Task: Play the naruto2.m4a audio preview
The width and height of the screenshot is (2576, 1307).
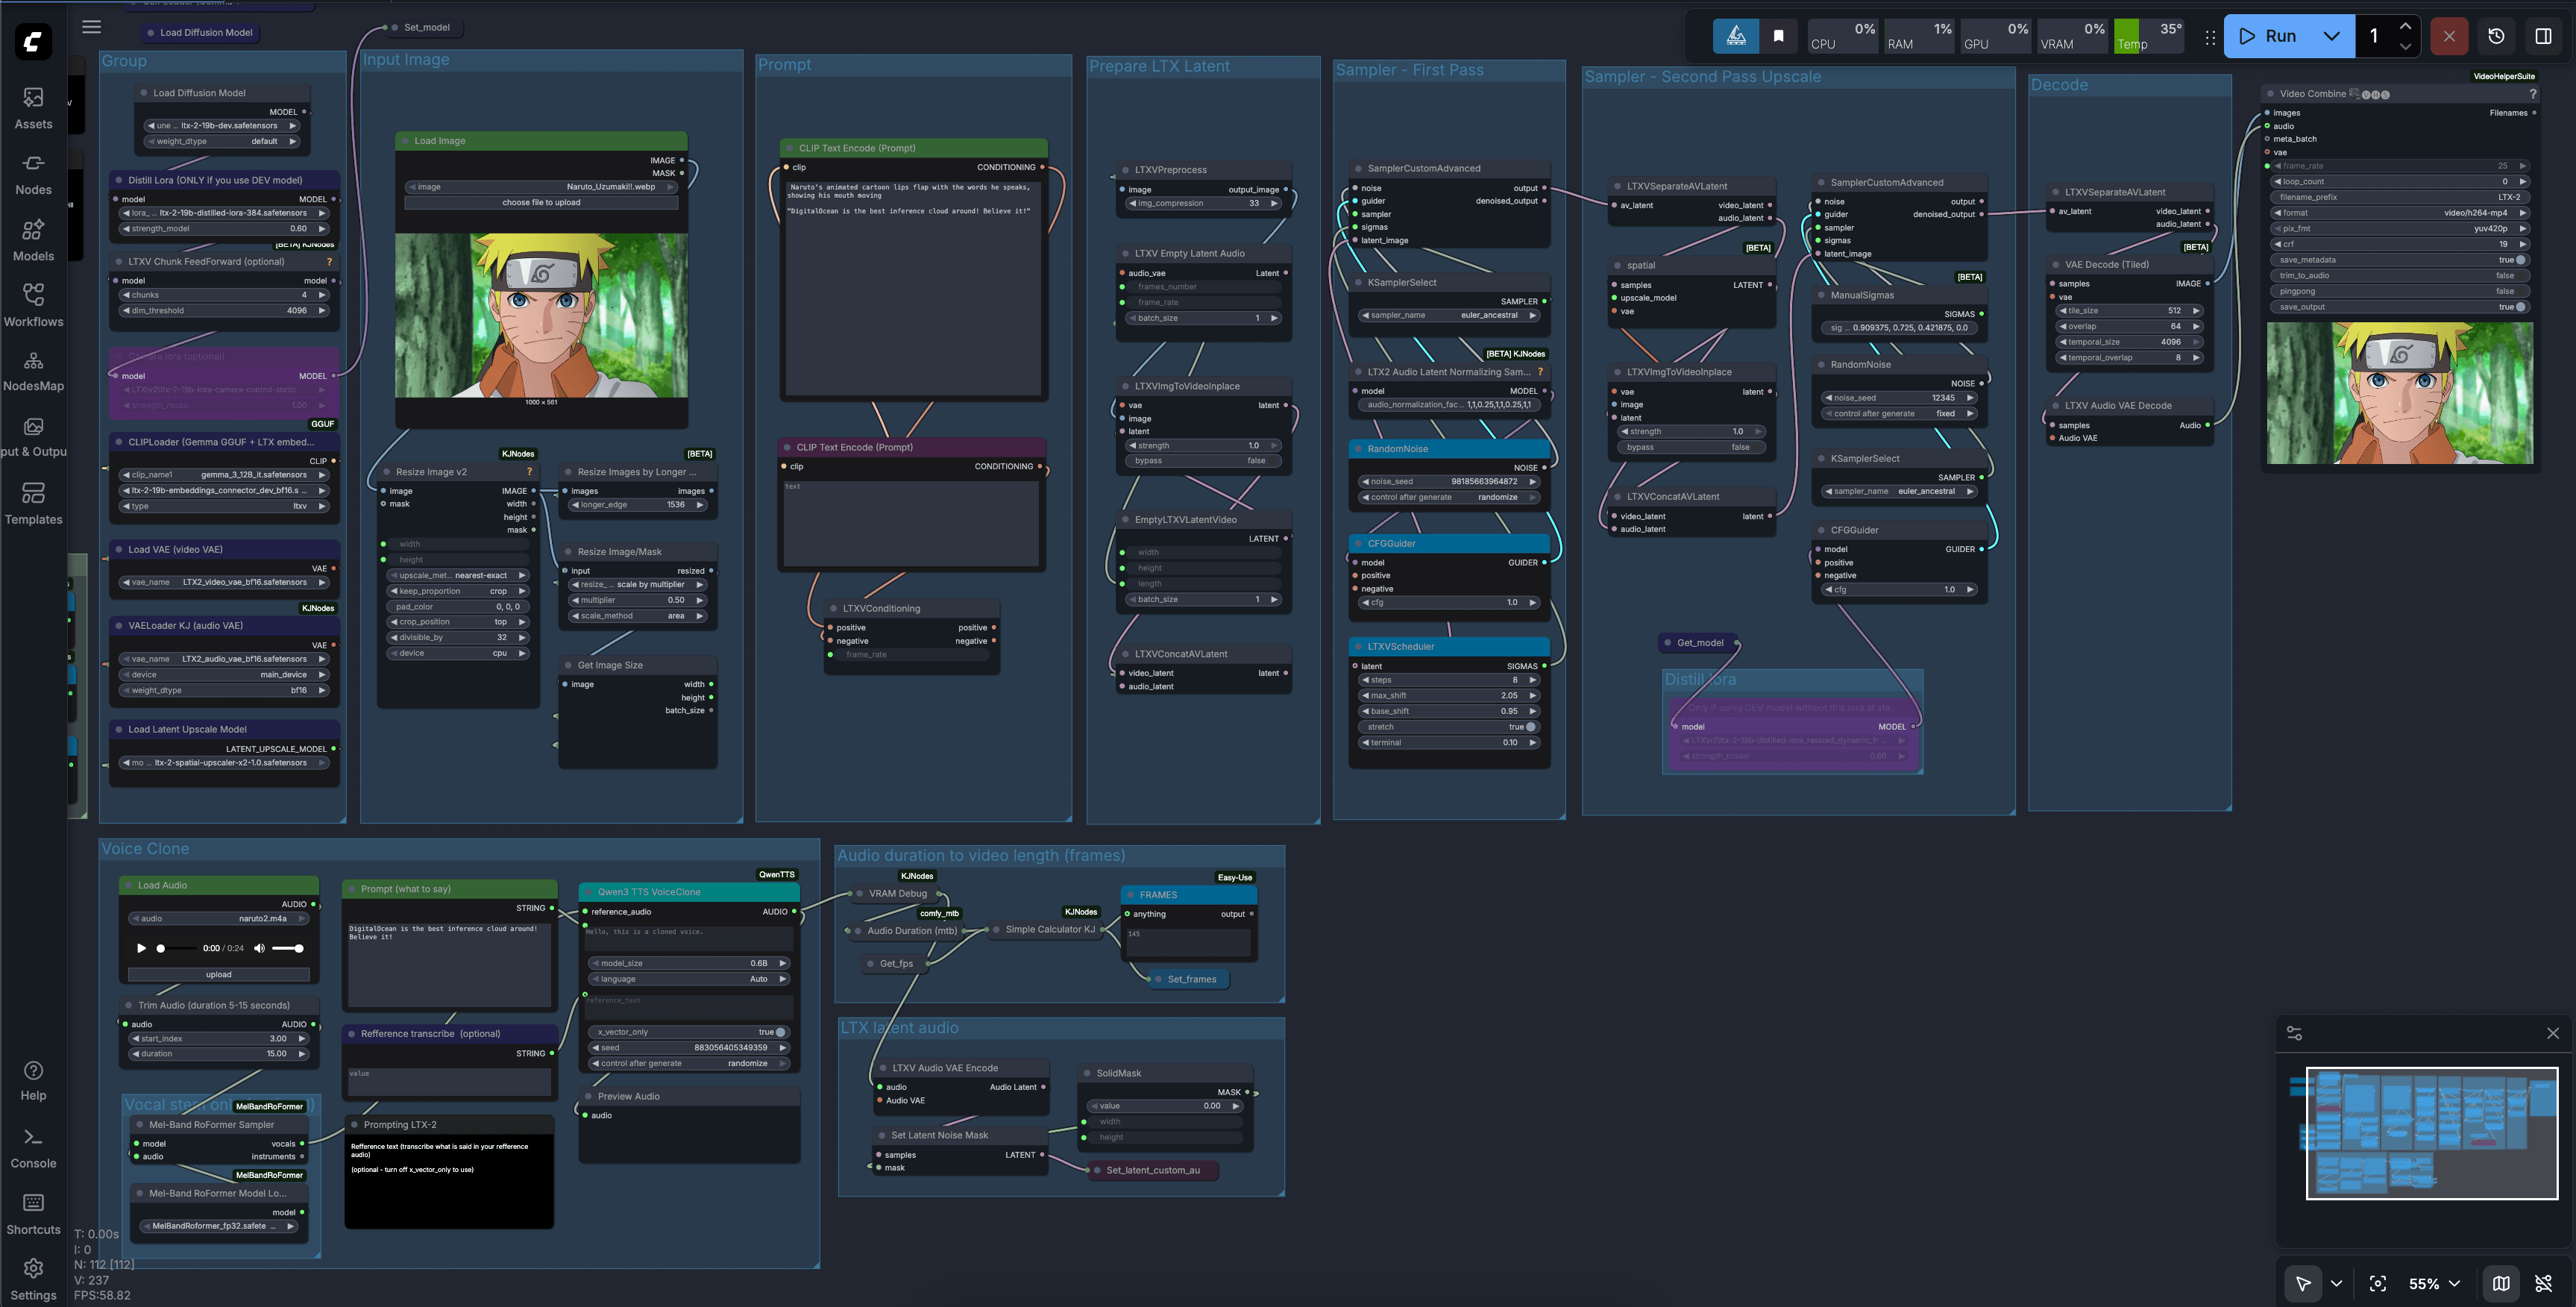Action: (x=141, y=948)
